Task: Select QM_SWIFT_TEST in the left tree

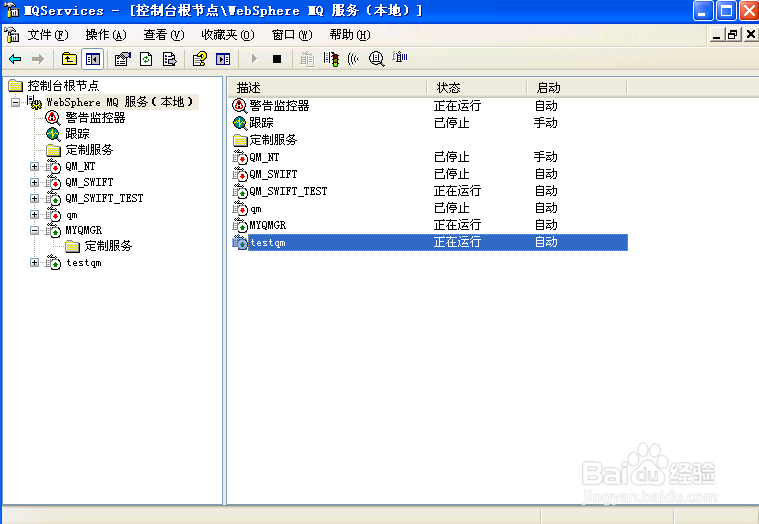Action: coord(104,198)
